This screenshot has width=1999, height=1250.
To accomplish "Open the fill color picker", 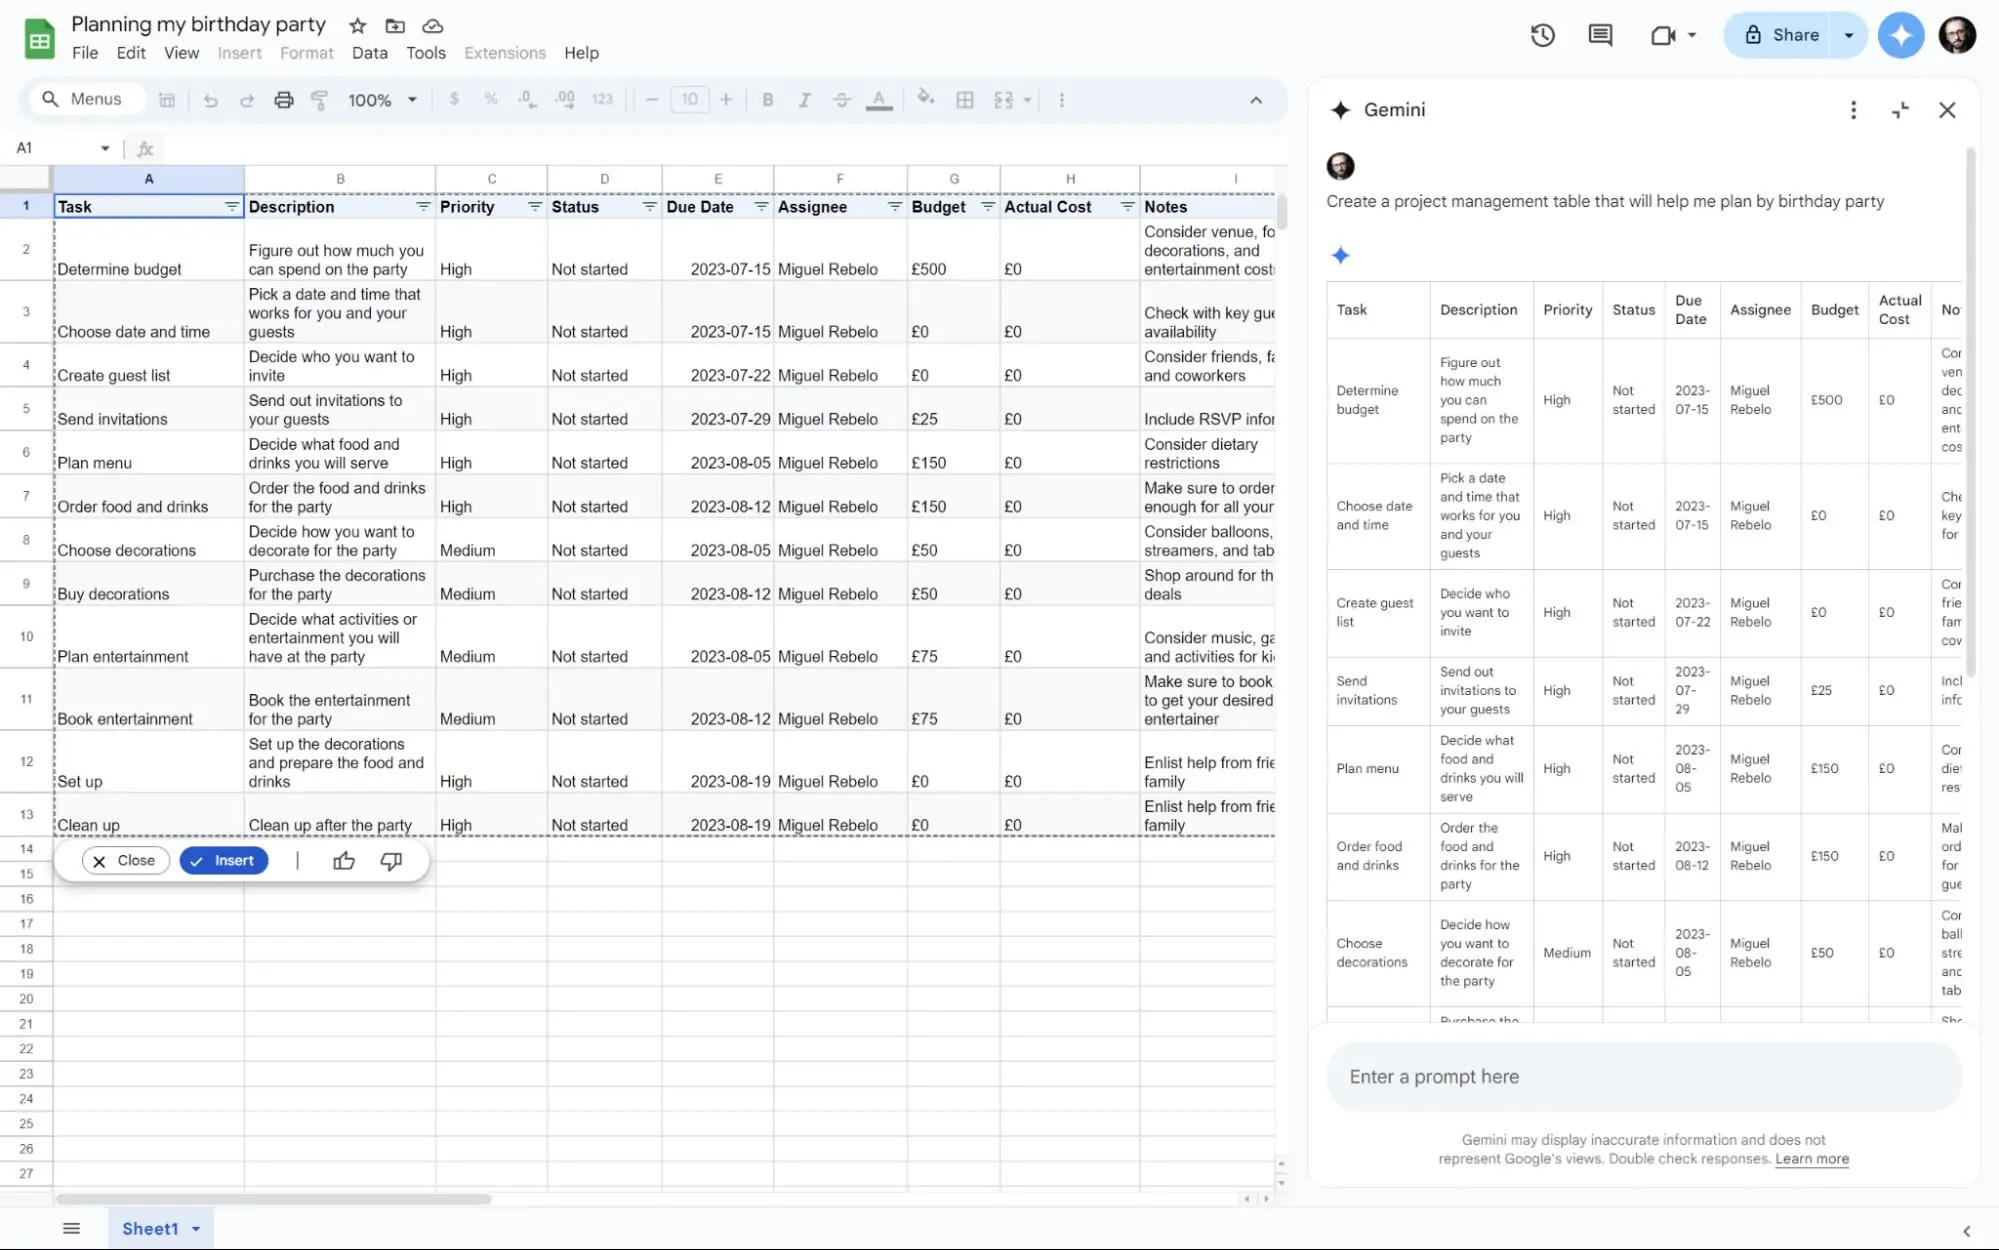I will tap(925, 99).
